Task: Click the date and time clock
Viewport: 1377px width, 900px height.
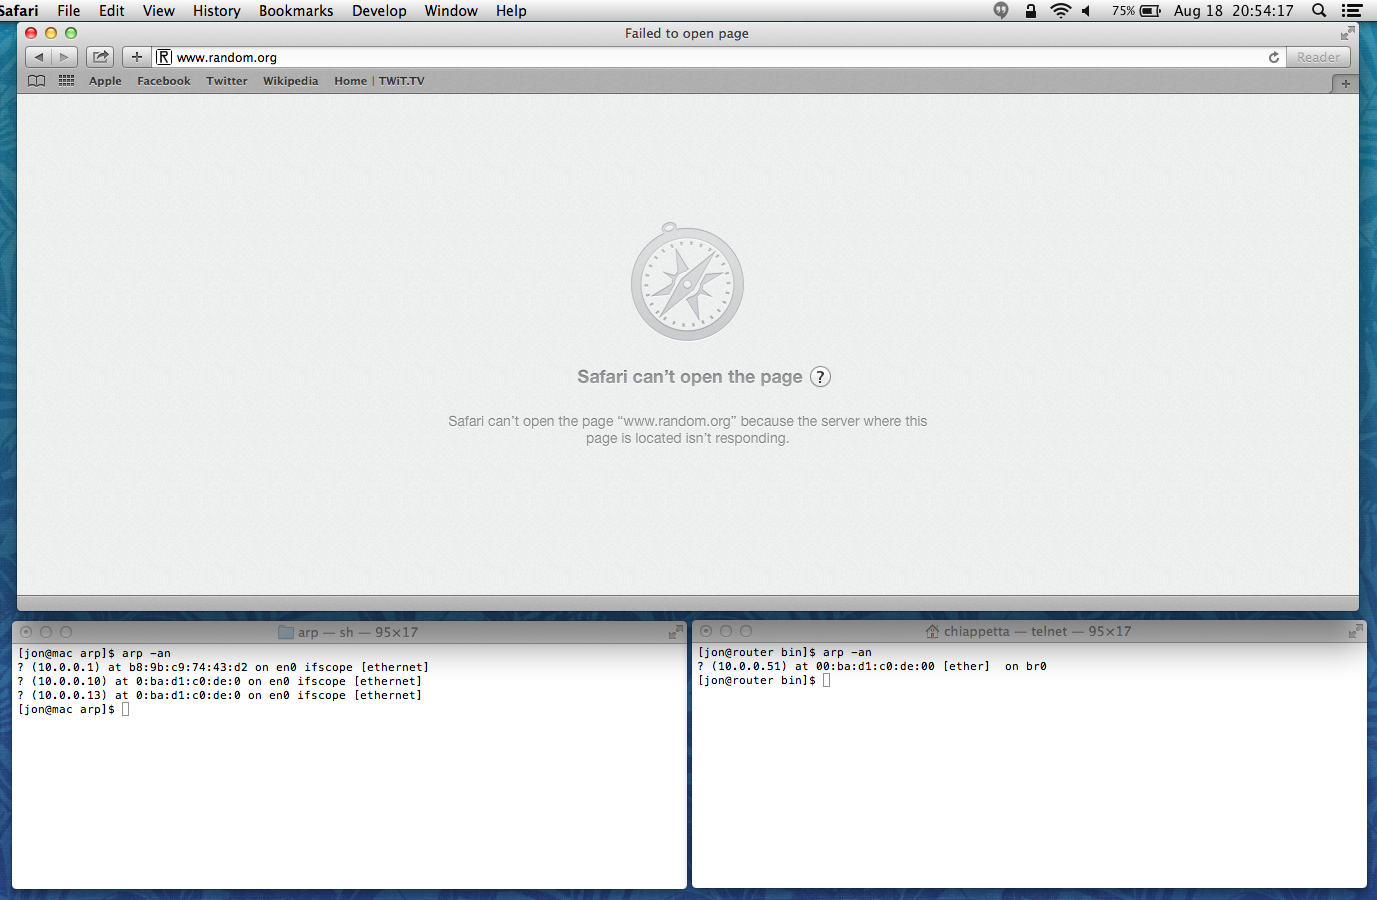Action: pyautogui.click(x=1233, y=11)
